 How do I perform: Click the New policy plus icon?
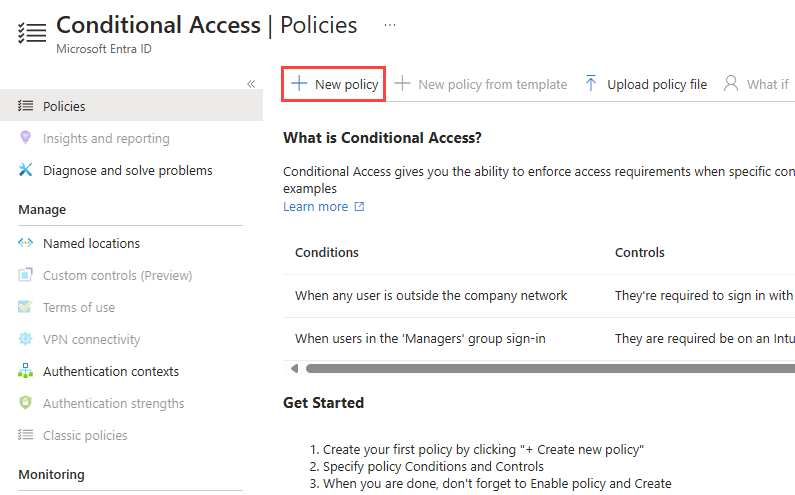tap(298, 84)
